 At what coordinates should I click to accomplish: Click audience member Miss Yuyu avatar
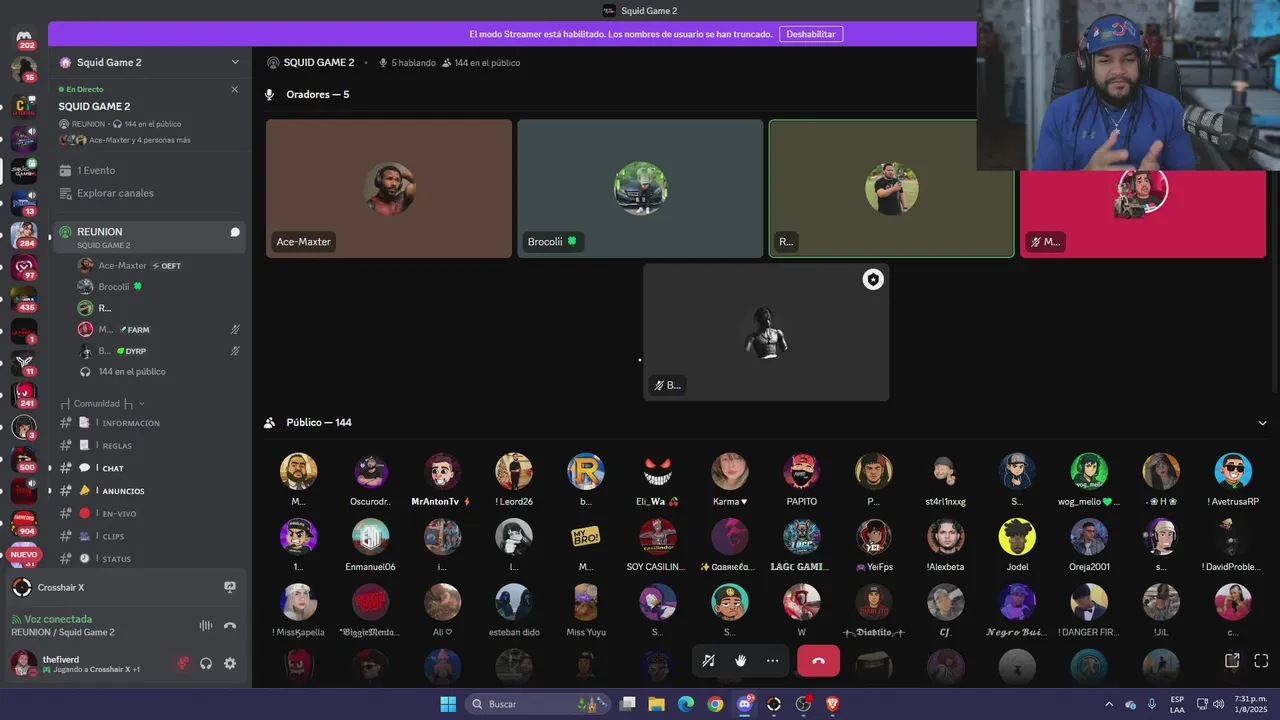click(x=586, y=602)
